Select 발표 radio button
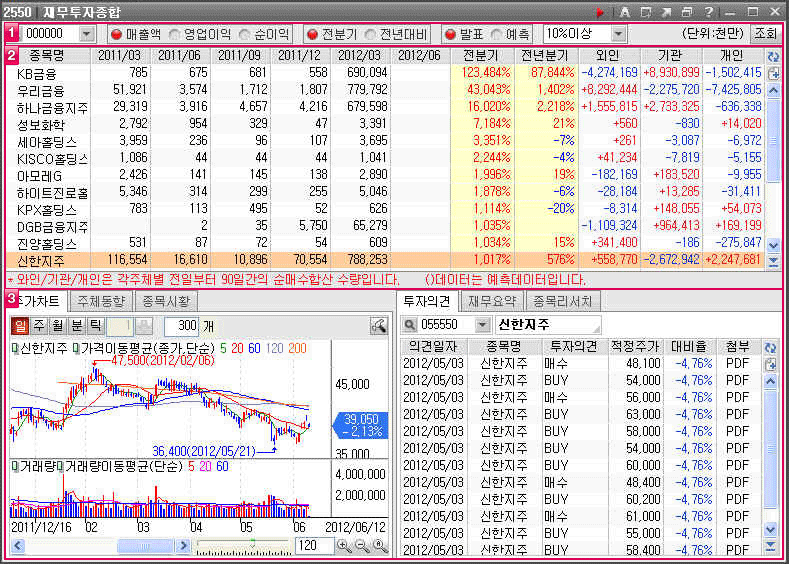Image resolution: width=789 pixels, height=564 pixels. 450,34
